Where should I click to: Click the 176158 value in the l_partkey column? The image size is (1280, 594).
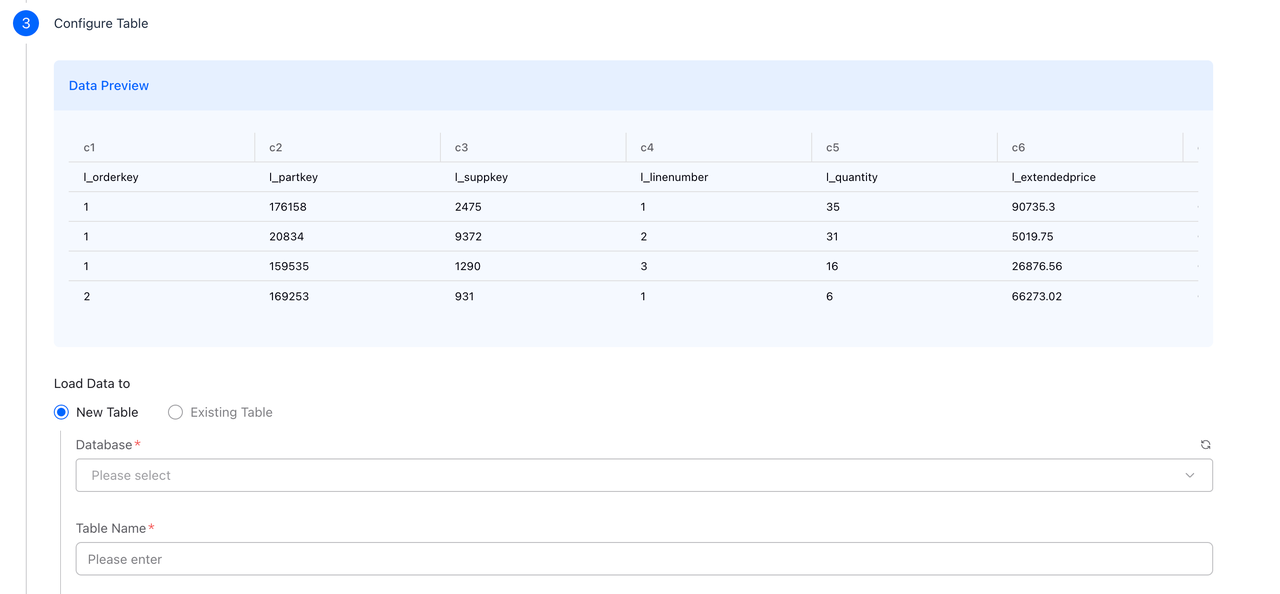[289, 207]
